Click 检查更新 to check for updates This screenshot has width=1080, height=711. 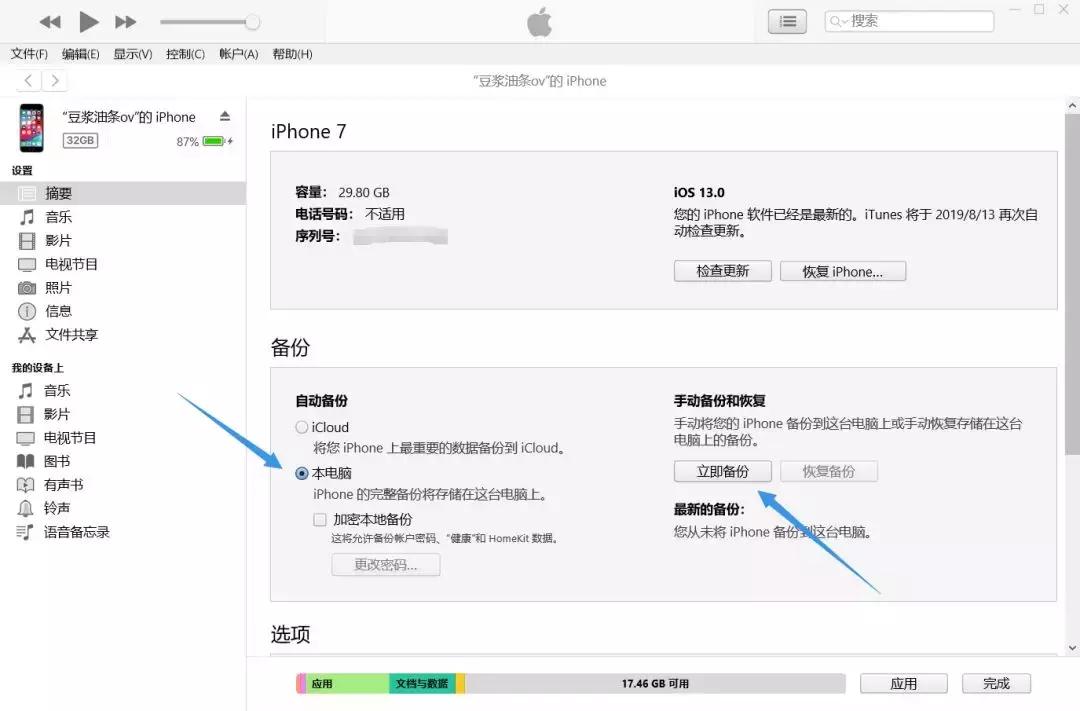click(x=722, y=270)
